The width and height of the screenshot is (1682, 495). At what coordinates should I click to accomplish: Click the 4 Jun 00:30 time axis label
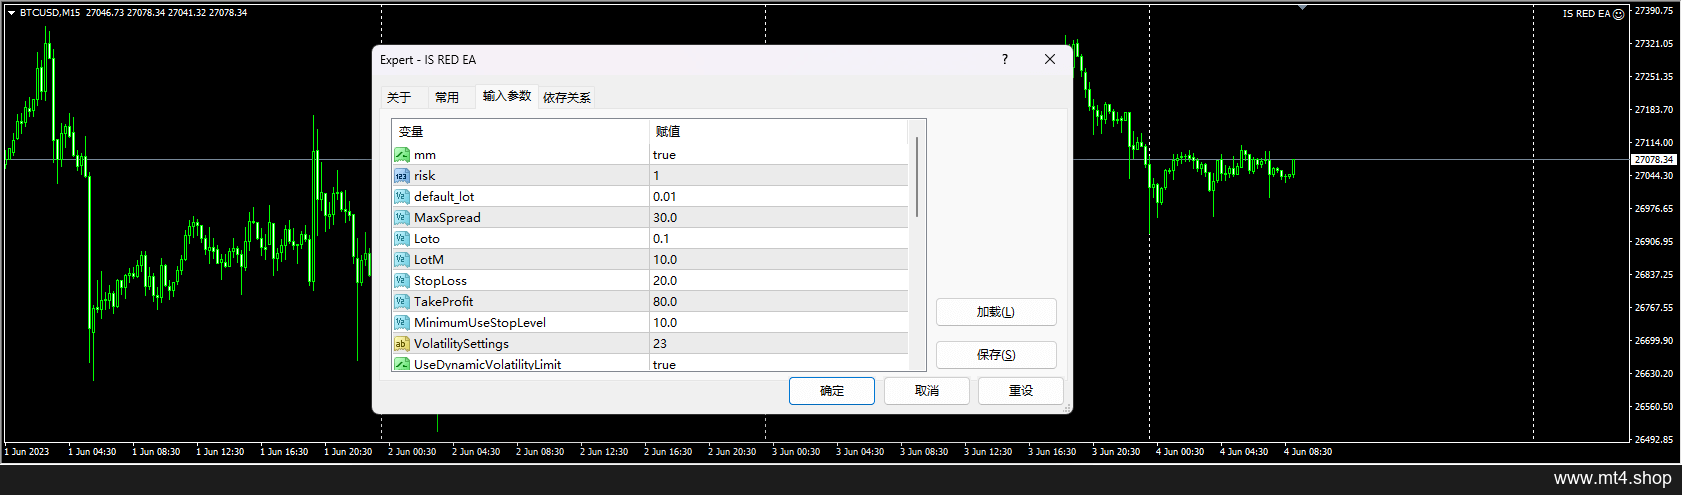coord(1180,452)
